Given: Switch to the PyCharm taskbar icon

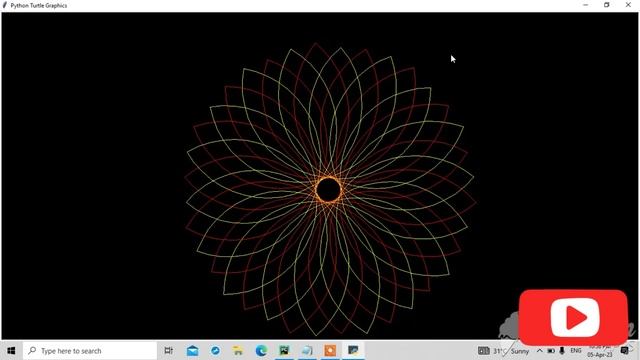Looking at the screenshot, I should [x=284, y=351].
